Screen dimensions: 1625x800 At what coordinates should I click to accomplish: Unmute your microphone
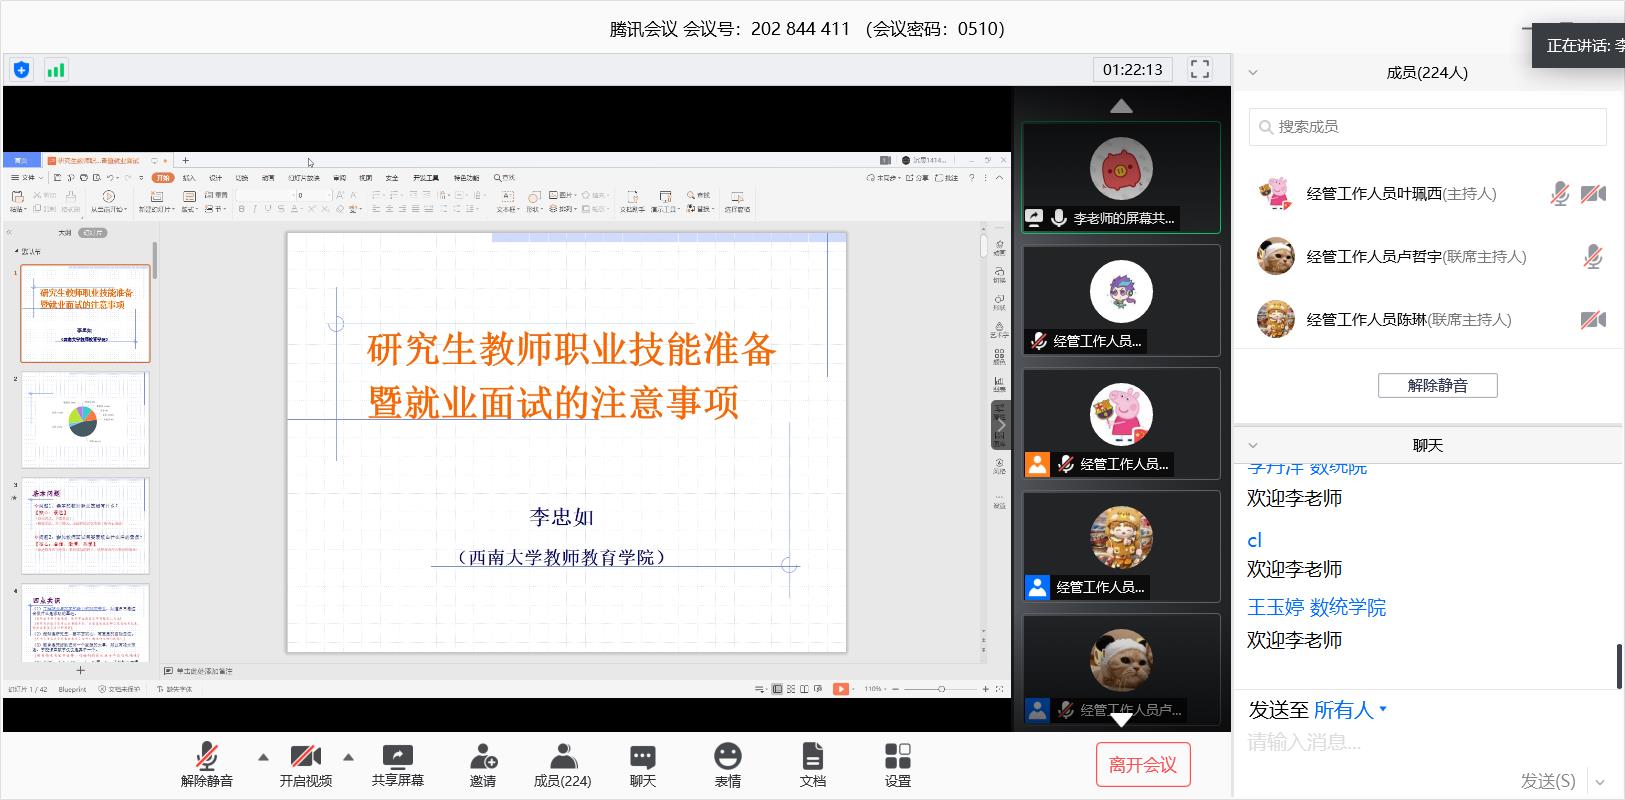pos(207,765)
